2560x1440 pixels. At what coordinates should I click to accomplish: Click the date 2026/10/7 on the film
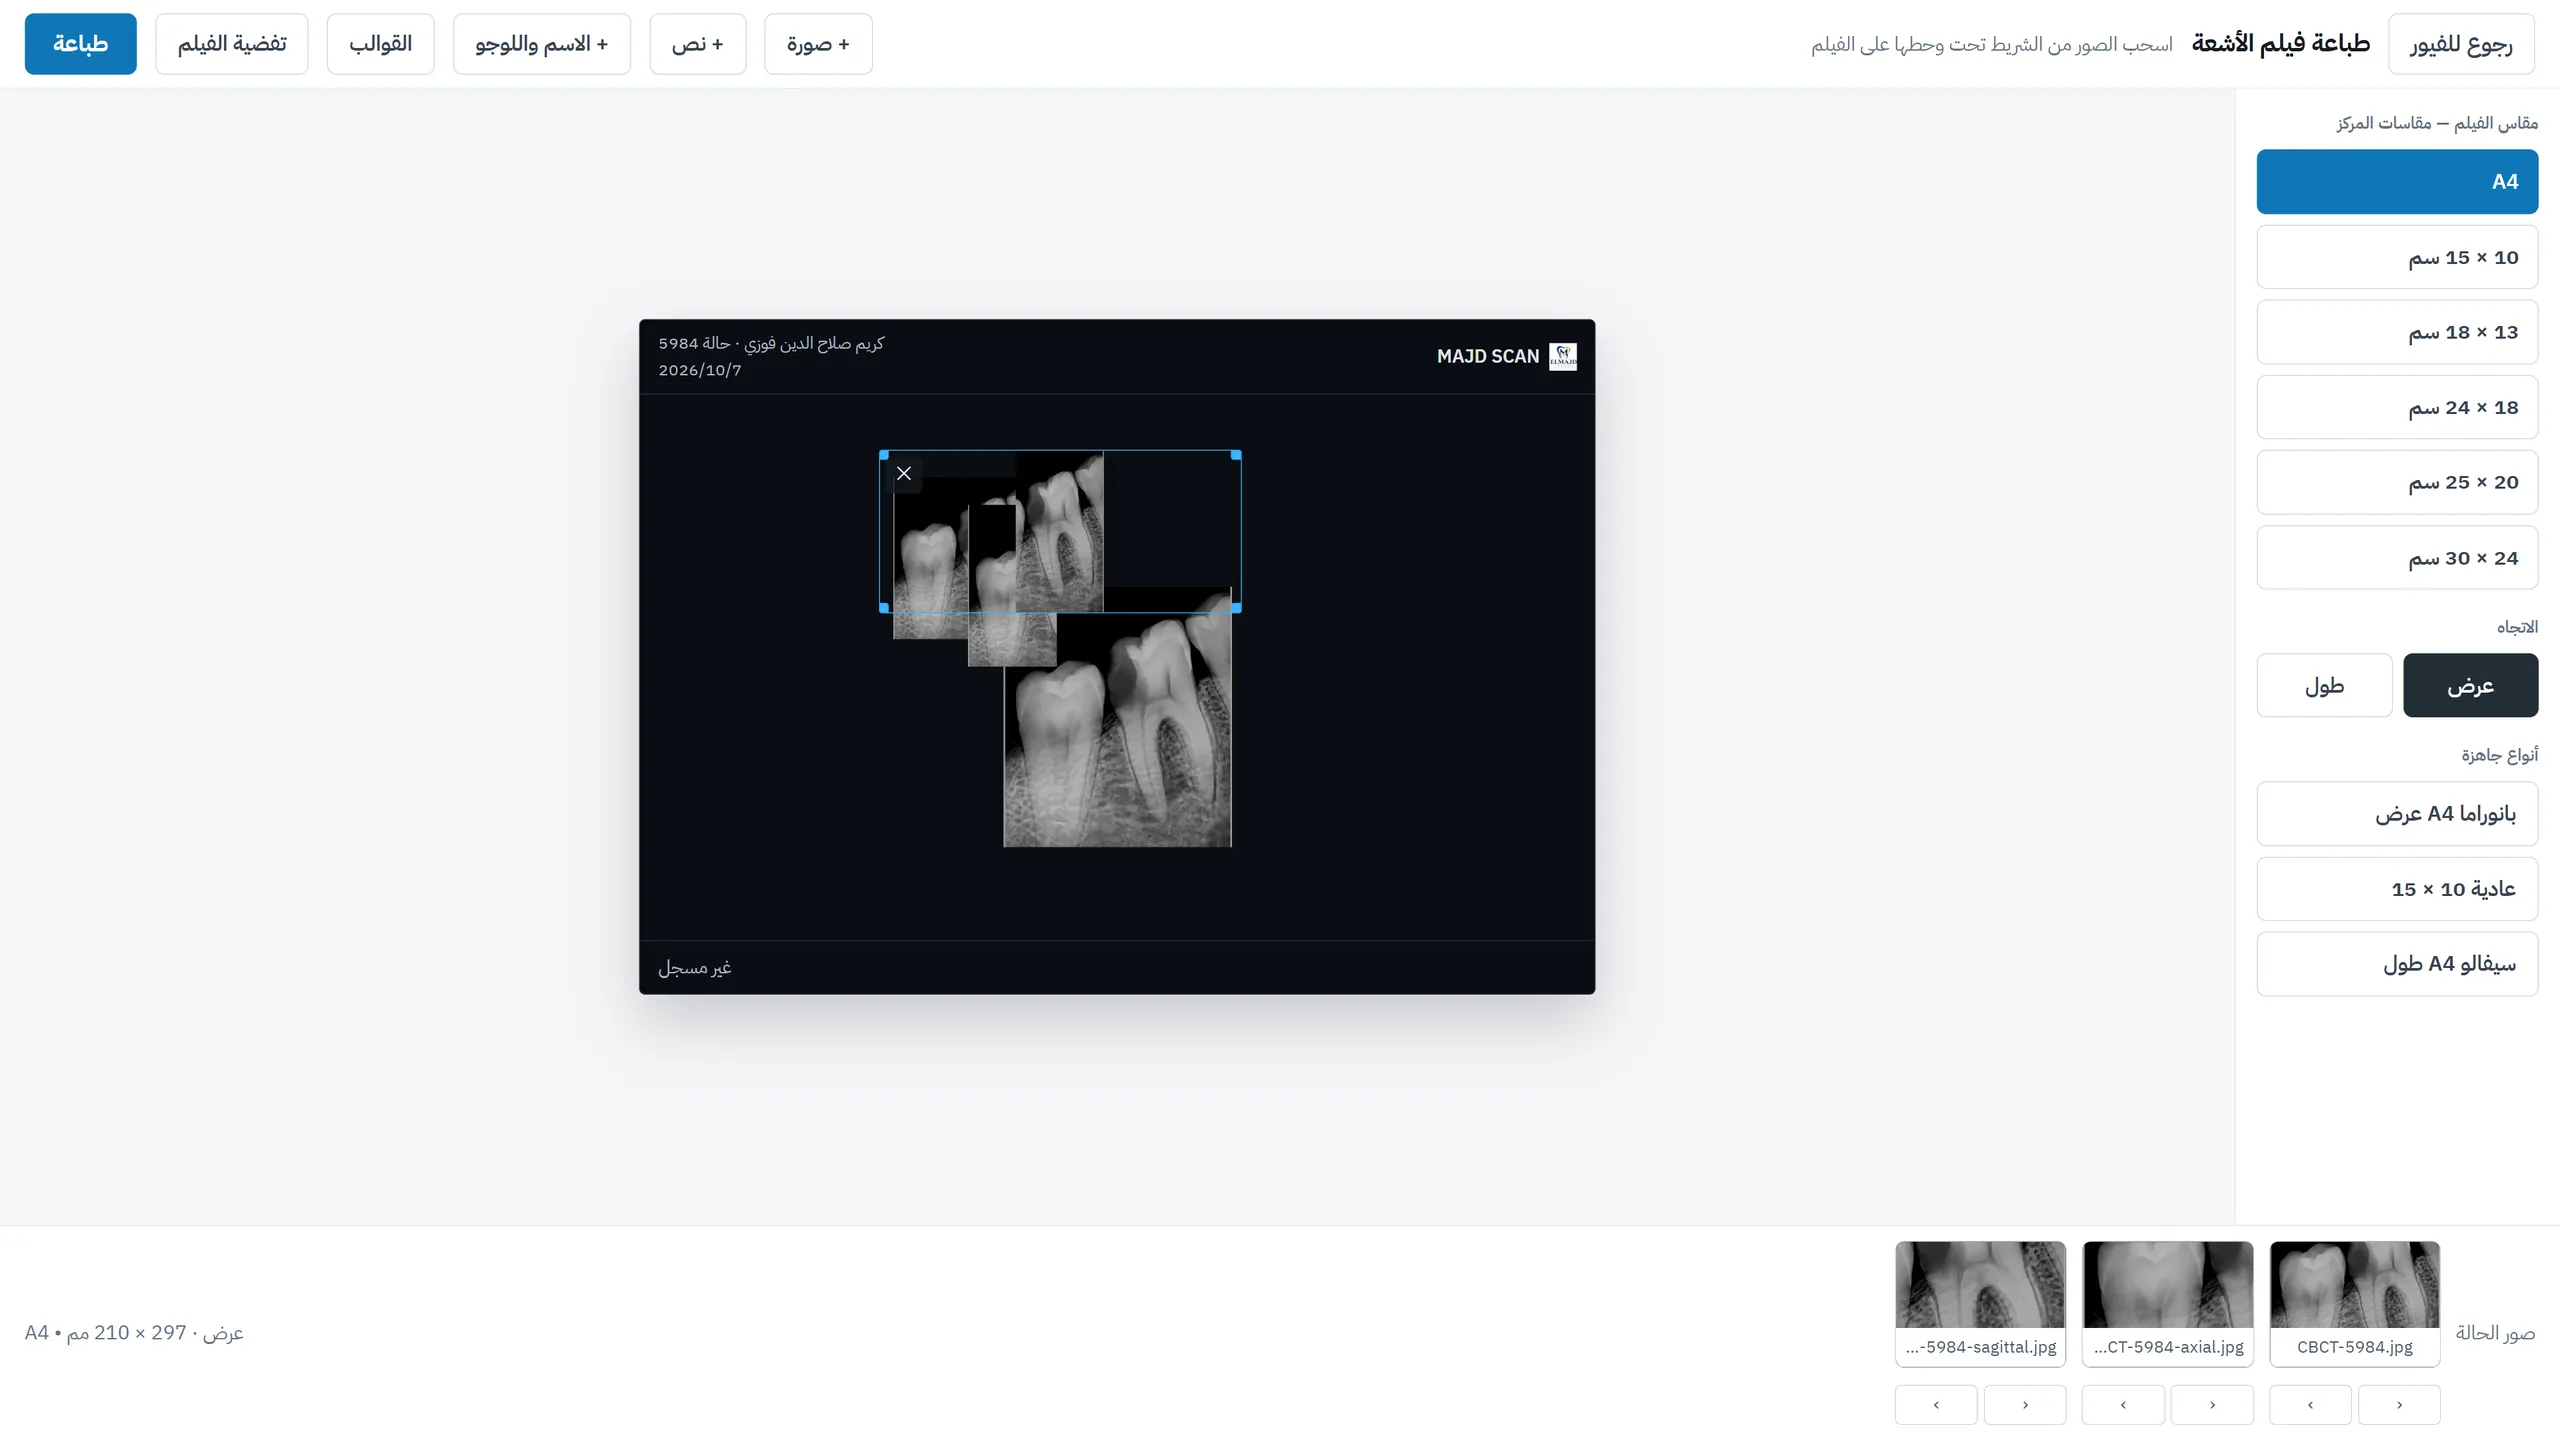[x=700, y=370]
